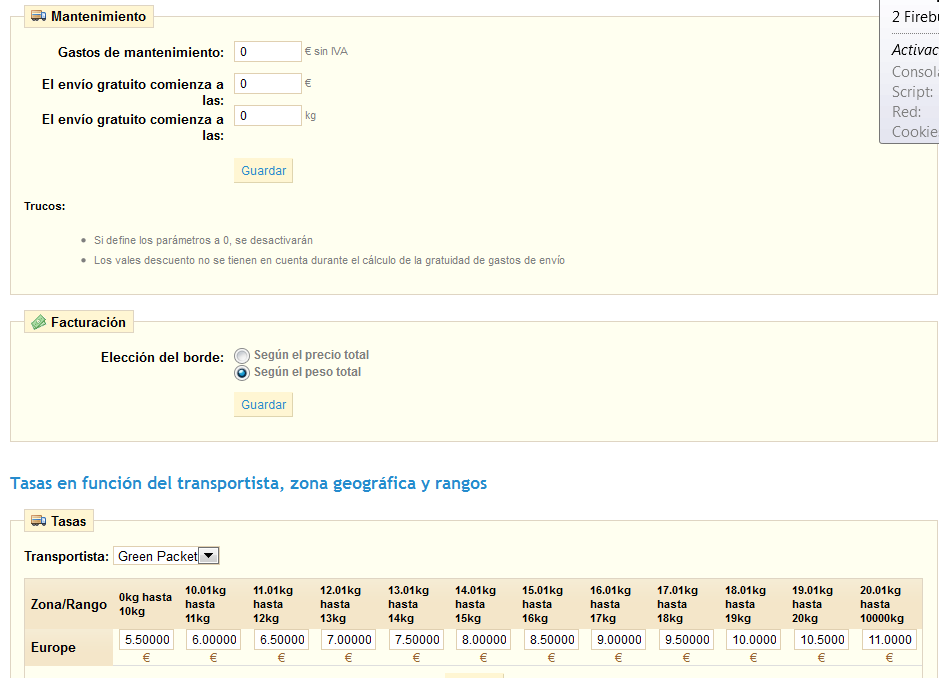The height and width of the screenshot is (678, 939).
Task: Open the Consola item in Firebug panel
Action: [x=915, y=72]
